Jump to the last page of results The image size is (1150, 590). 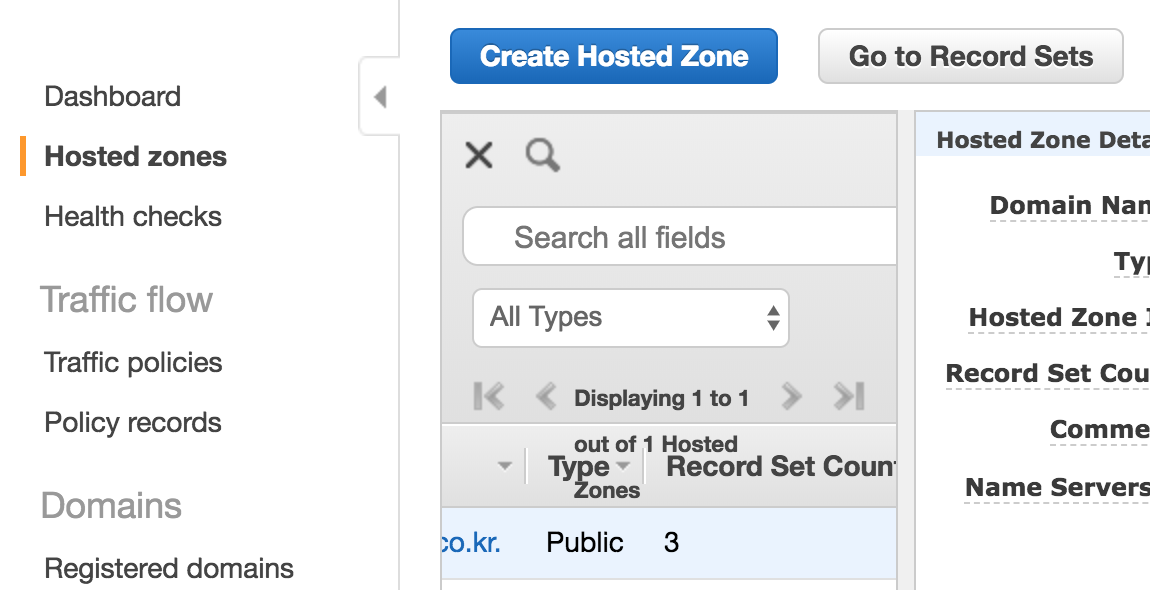pos(849,397)
